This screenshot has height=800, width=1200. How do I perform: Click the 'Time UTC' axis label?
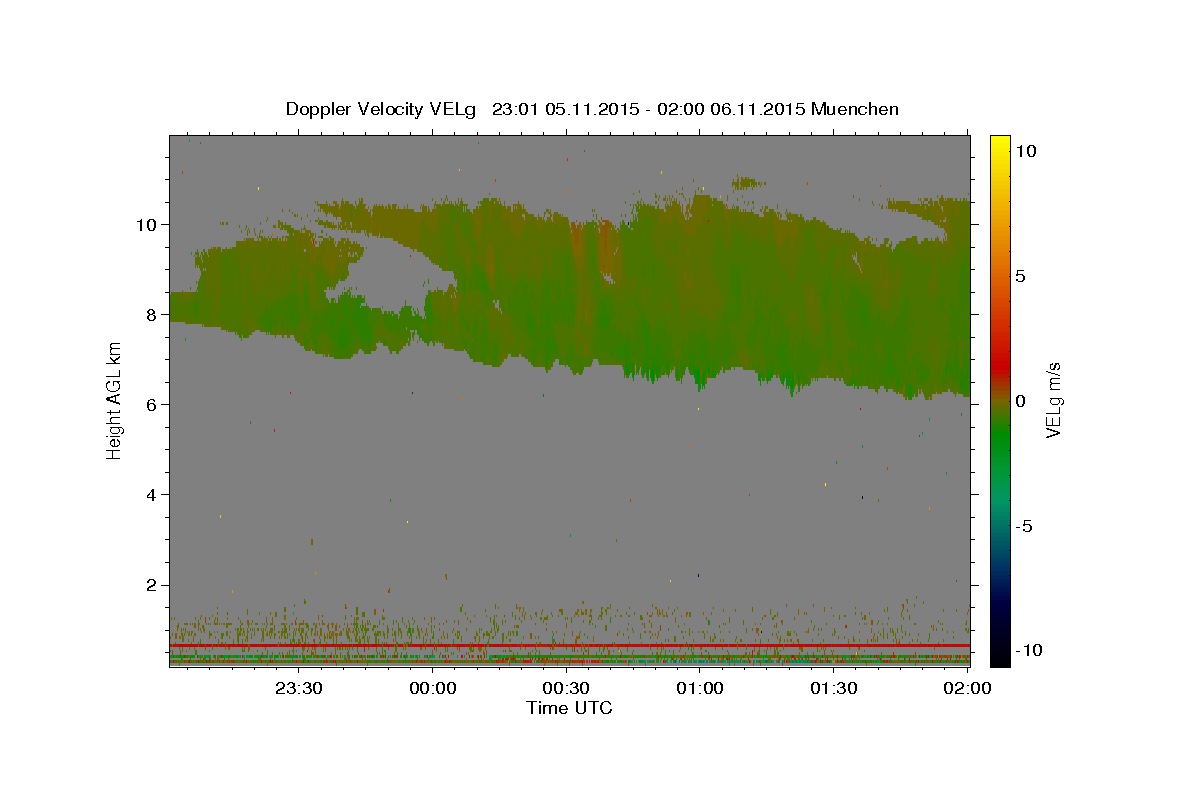[x=569, y=708]
